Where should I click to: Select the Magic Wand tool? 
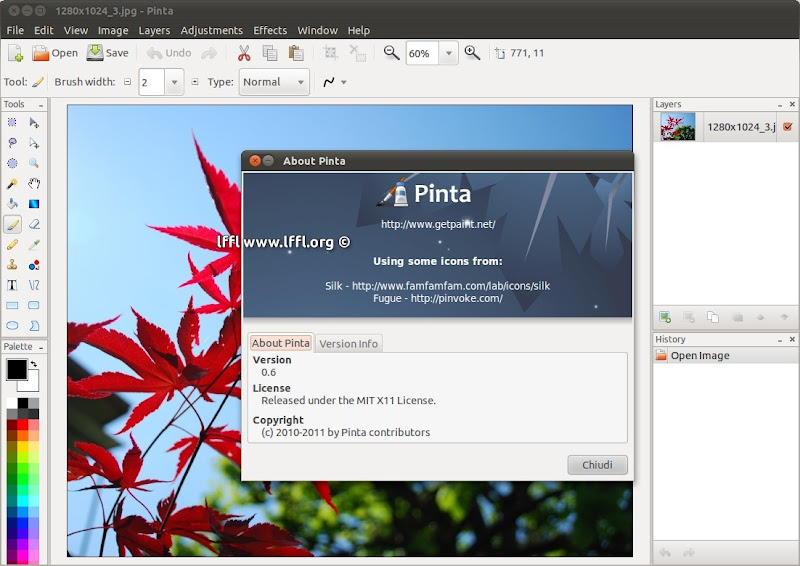(12, 184)
